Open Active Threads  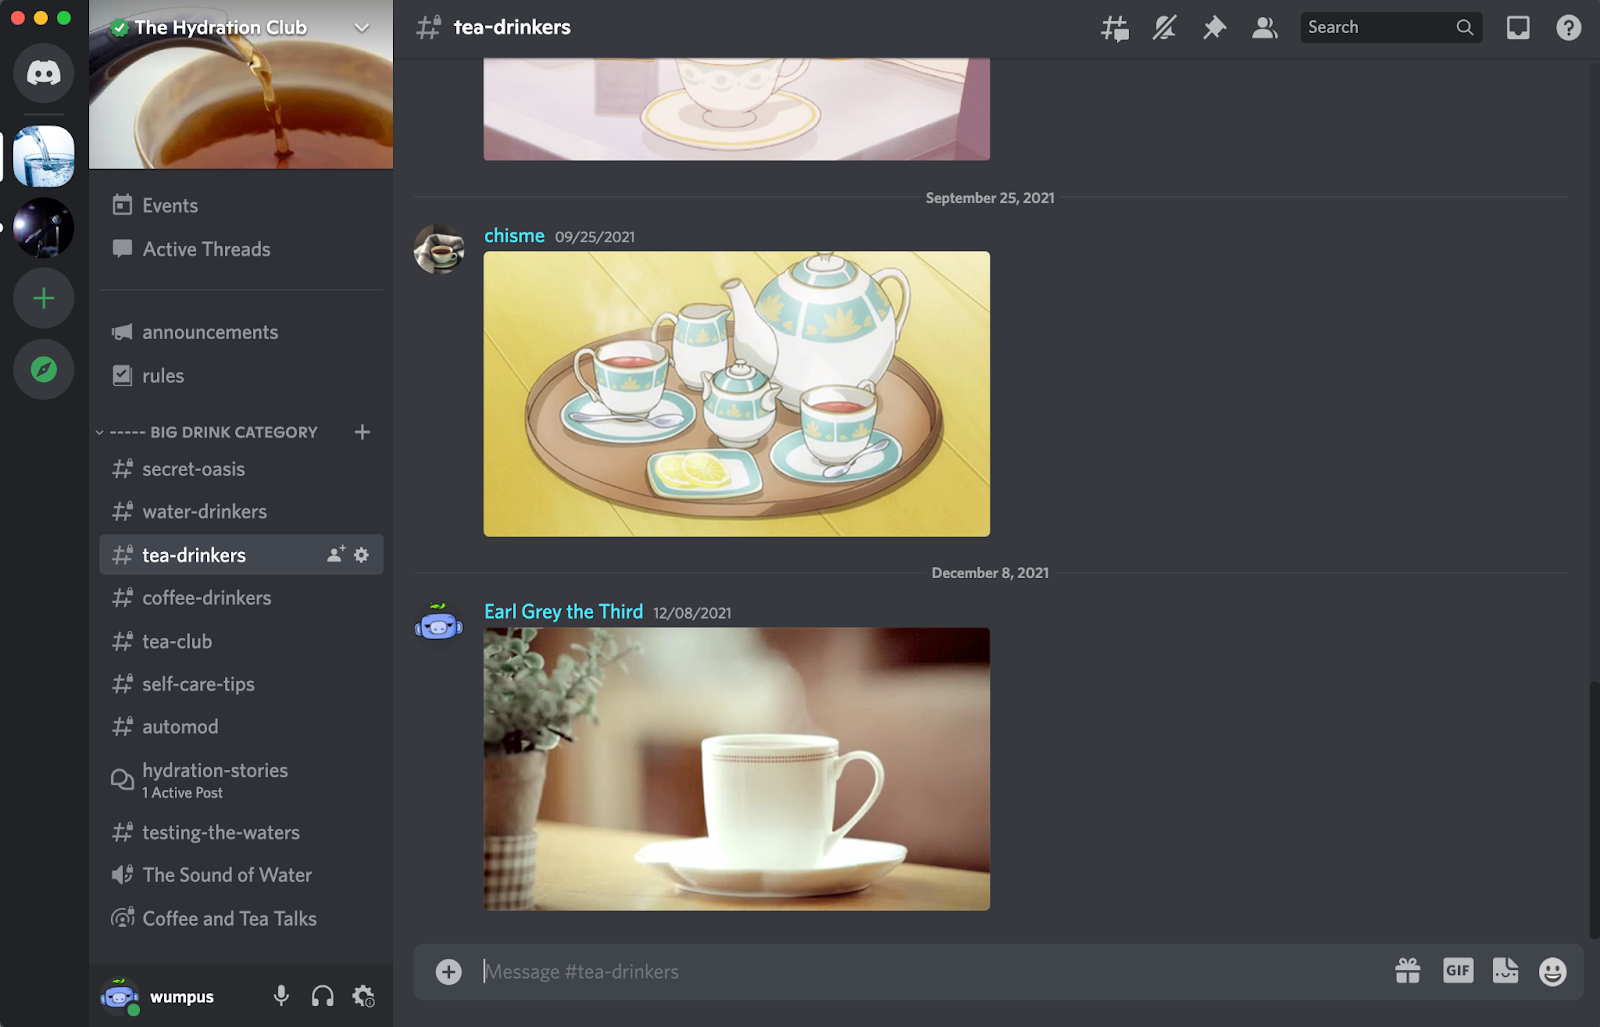pos(241,249)
